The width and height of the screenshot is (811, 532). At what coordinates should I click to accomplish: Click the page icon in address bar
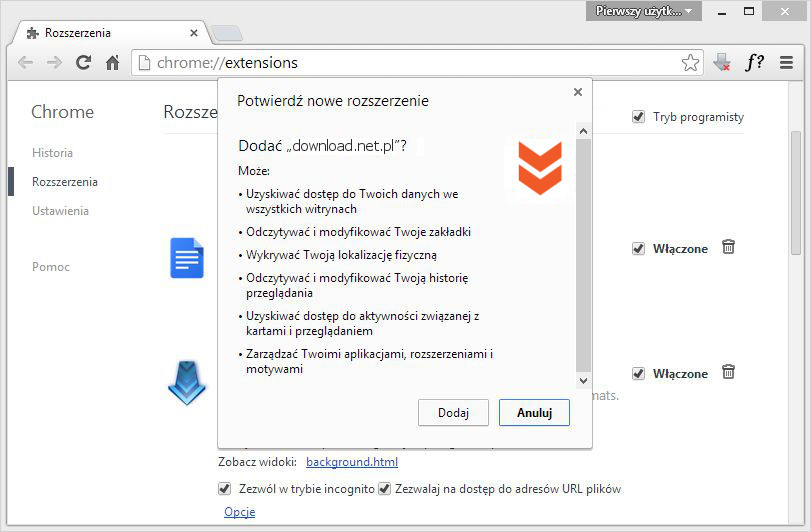pyautogui.click(x=144, y=63)
